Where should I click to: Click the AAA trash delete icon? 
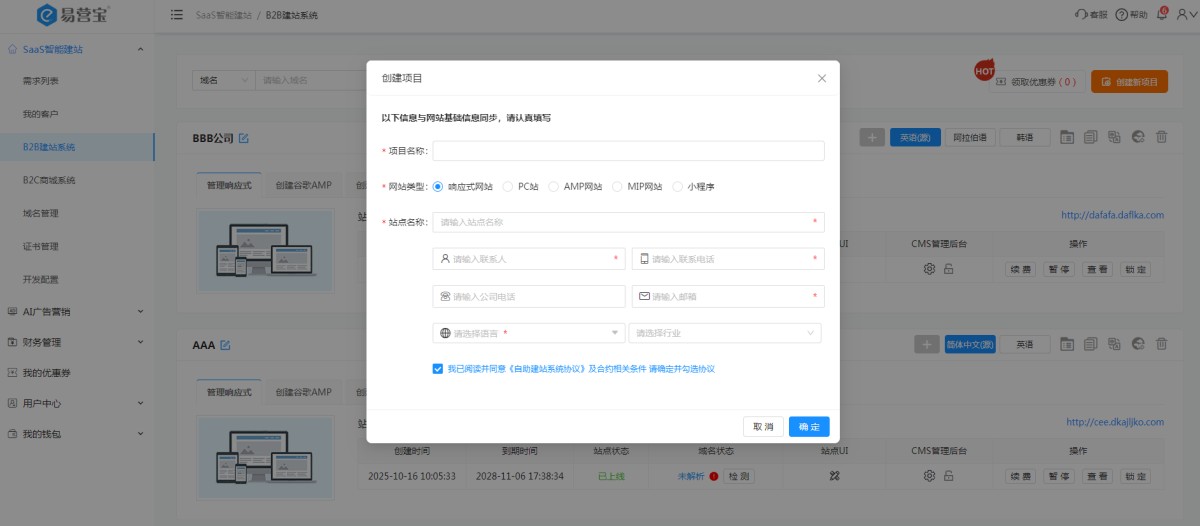click(1161, 344)
